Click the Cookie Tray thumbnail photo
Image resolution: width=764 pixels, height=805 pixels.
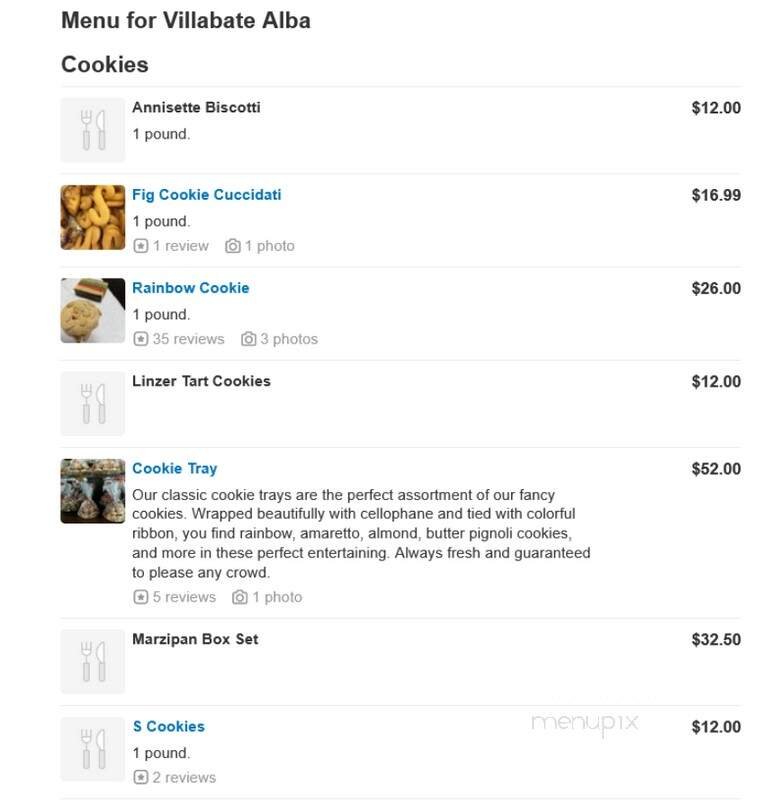(92, 489)
